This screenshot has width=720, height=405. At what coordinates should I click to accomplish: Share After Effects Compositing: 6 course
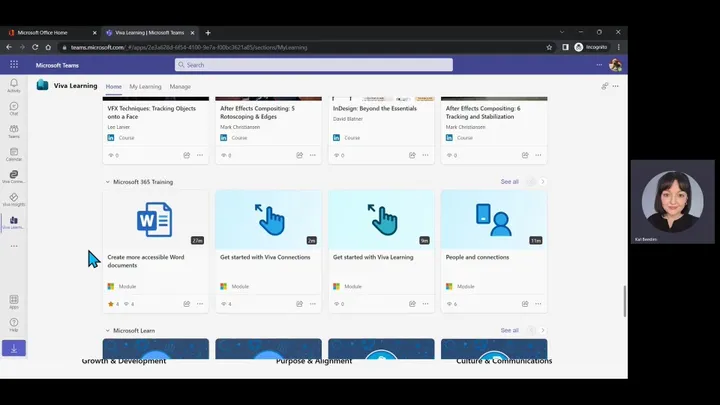[525, 155]
